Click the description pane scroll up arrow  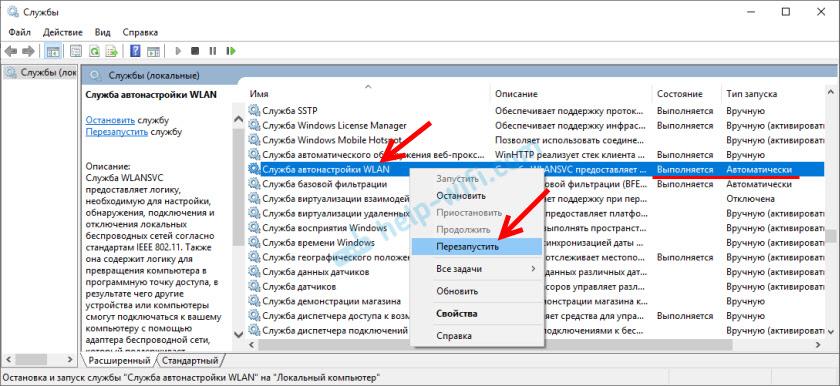point(239,120)
